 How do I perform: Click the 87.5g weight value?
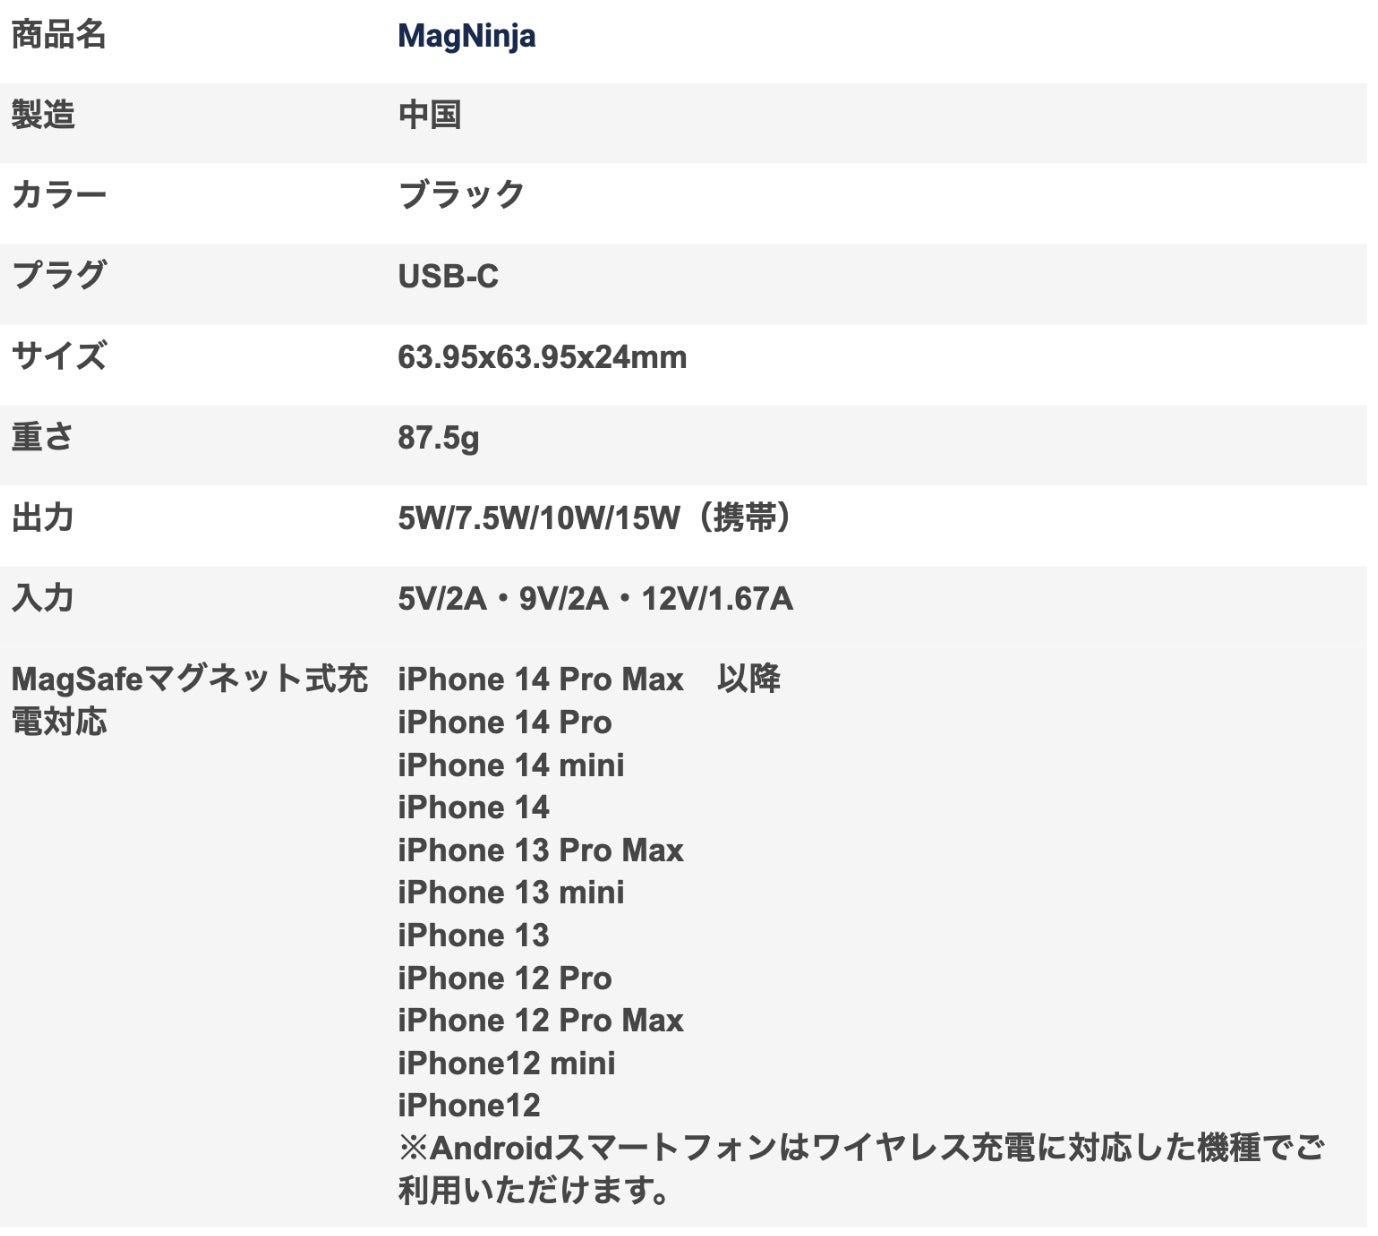[438, 438]
